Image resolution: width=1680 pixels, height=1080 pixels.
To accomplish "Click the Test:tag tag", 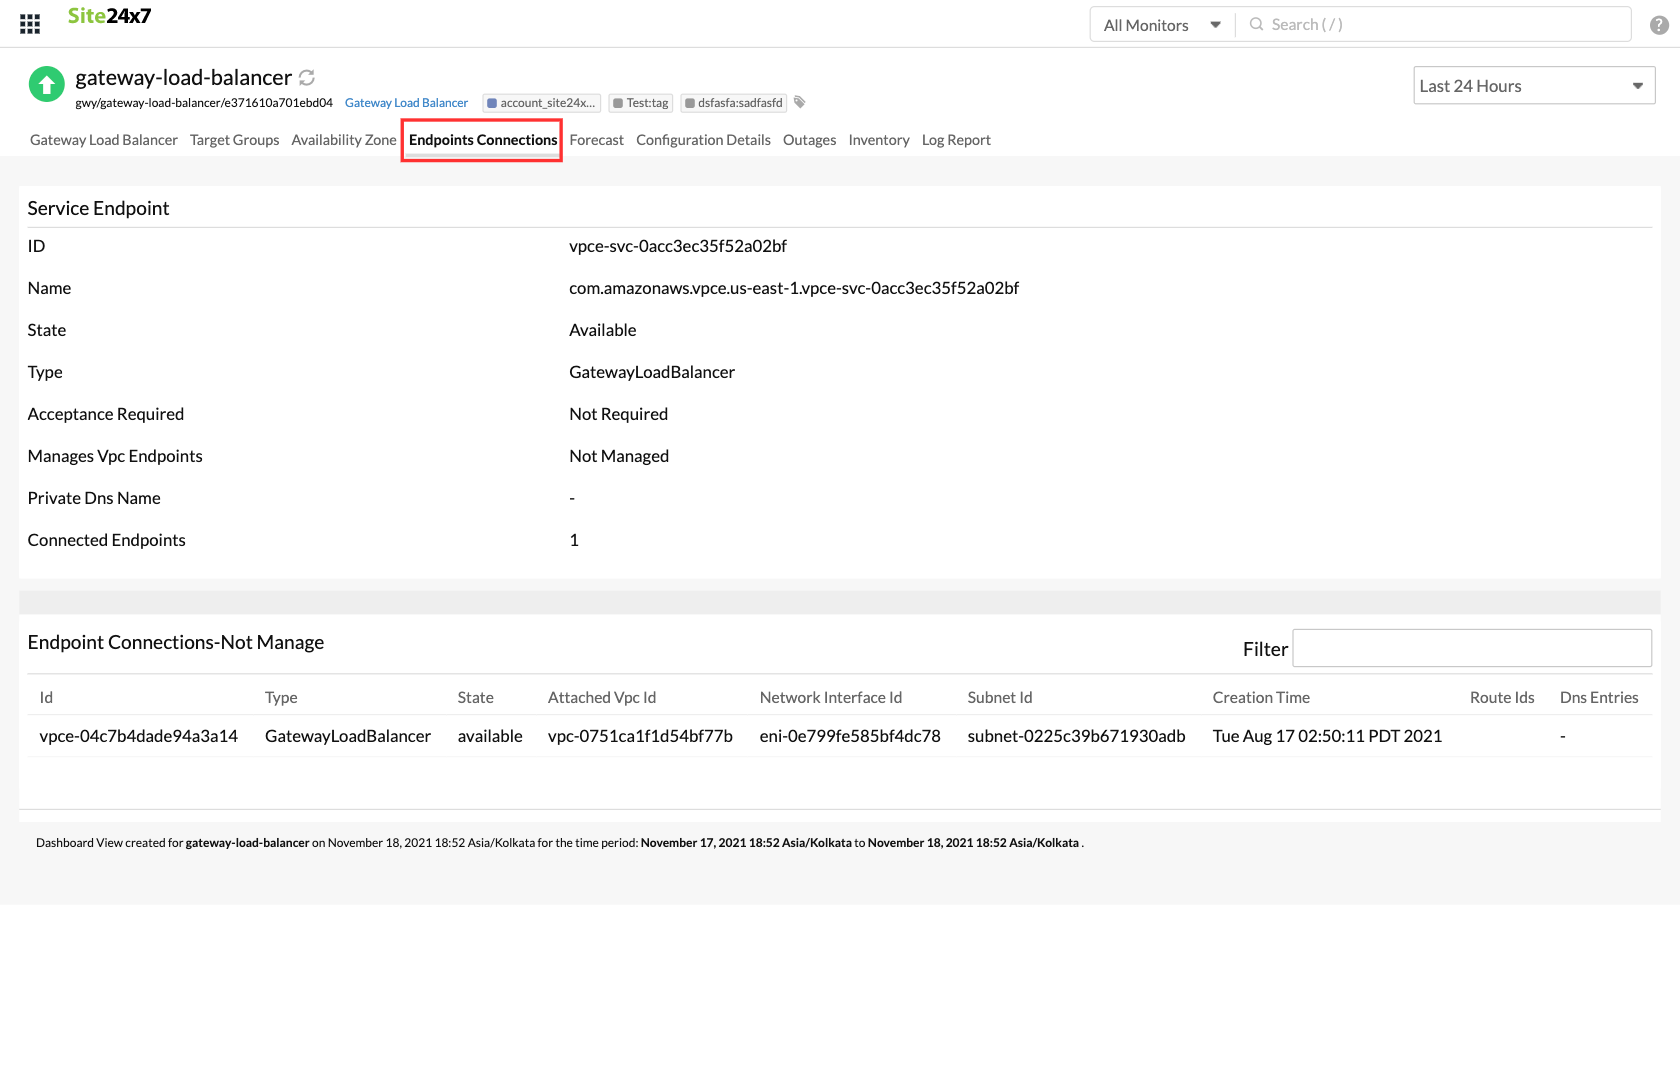I will click(x=641, y=103).
